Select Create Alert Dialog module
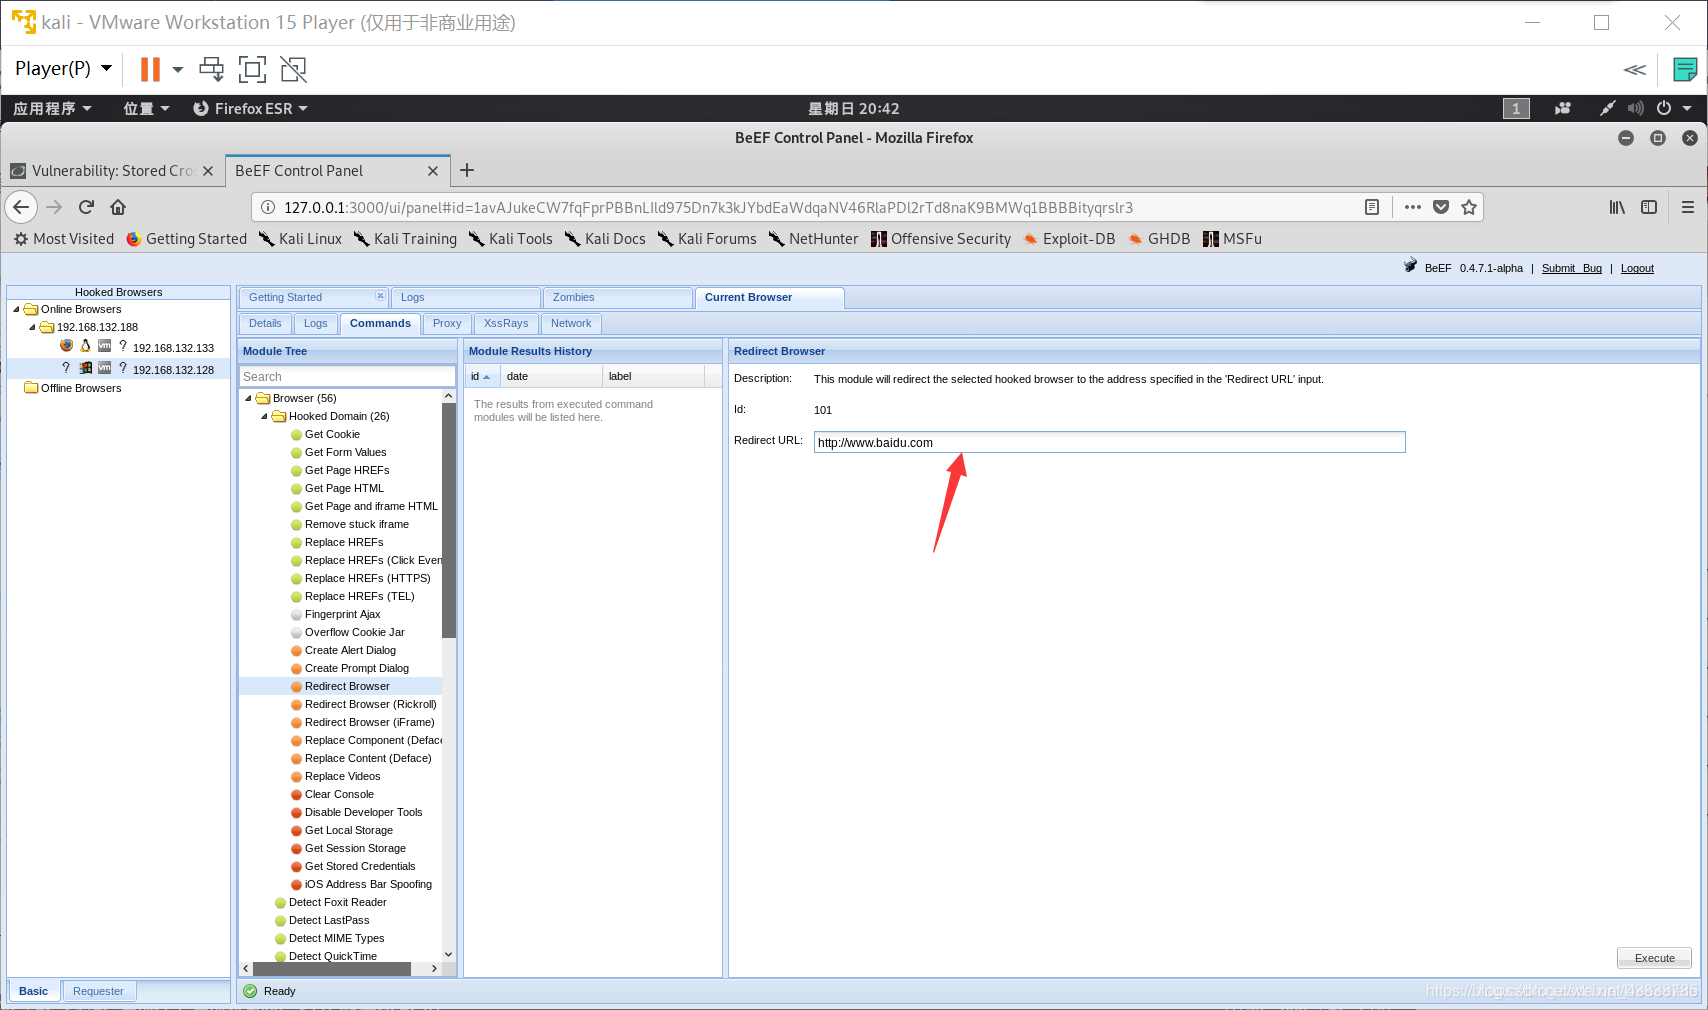Viewport: 1708px width, 1010px height. click(350, 650)
